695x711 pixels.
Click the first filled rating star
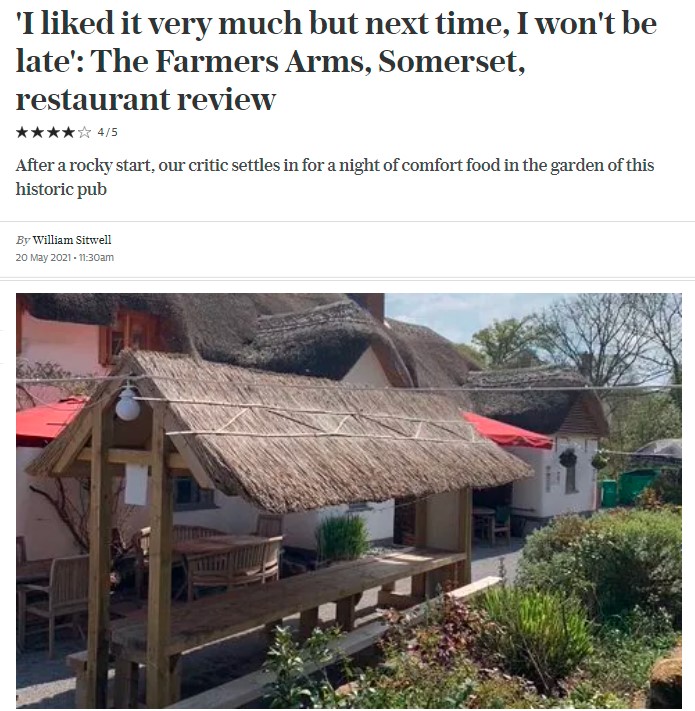[22, 132]
